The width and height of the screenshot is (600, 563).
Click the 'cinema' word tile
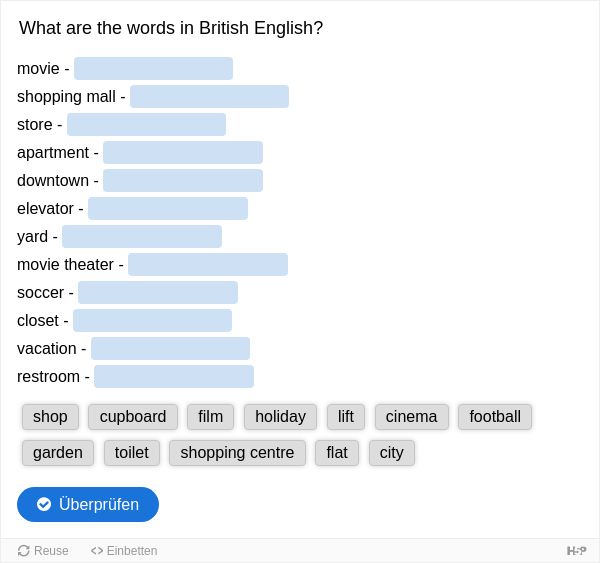pyautogui.click(x=411, y=416)
